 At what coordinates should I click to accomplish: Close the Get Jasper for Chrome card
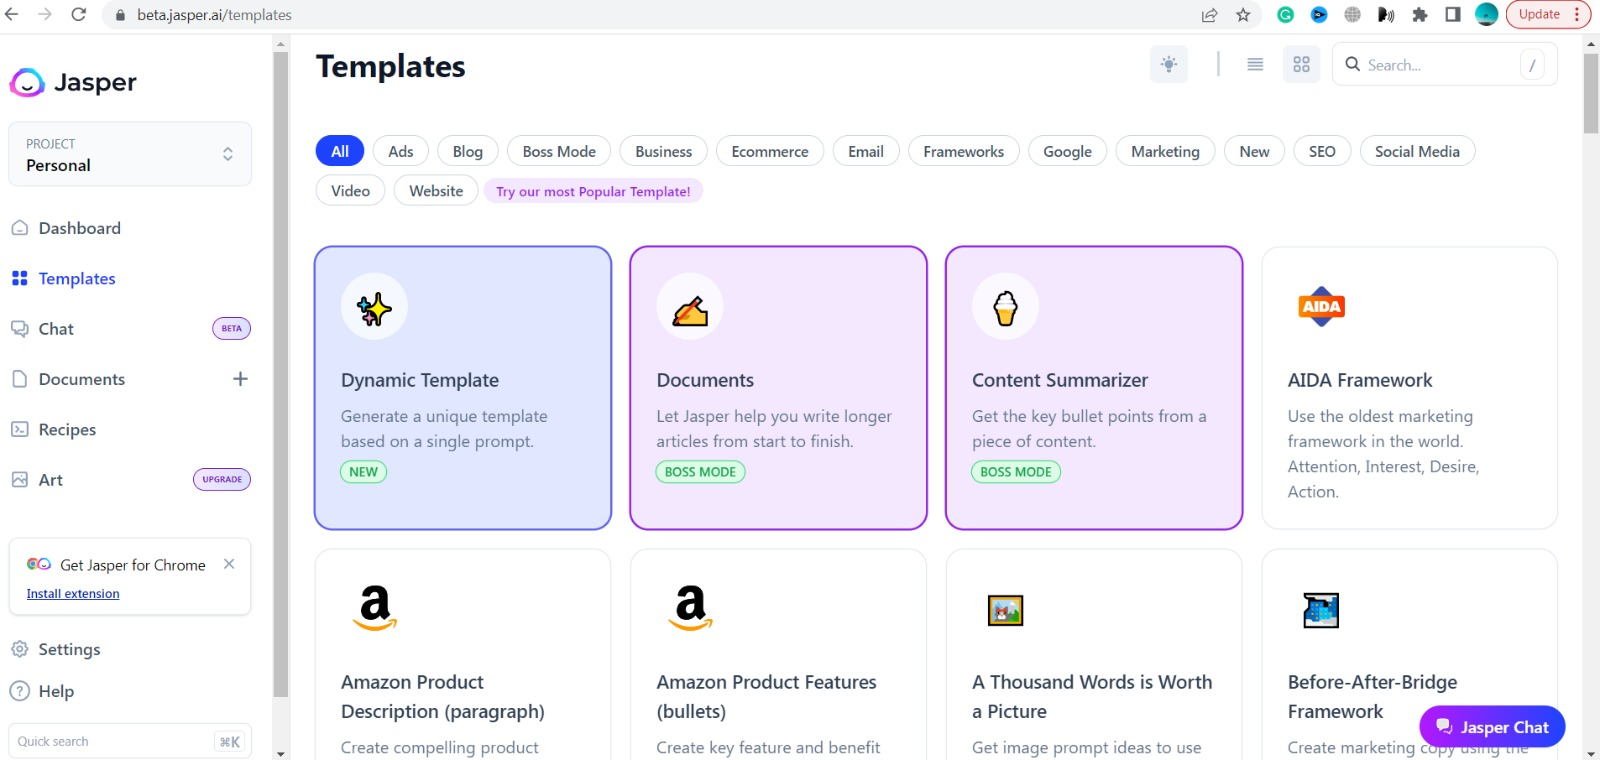point(229,564)
